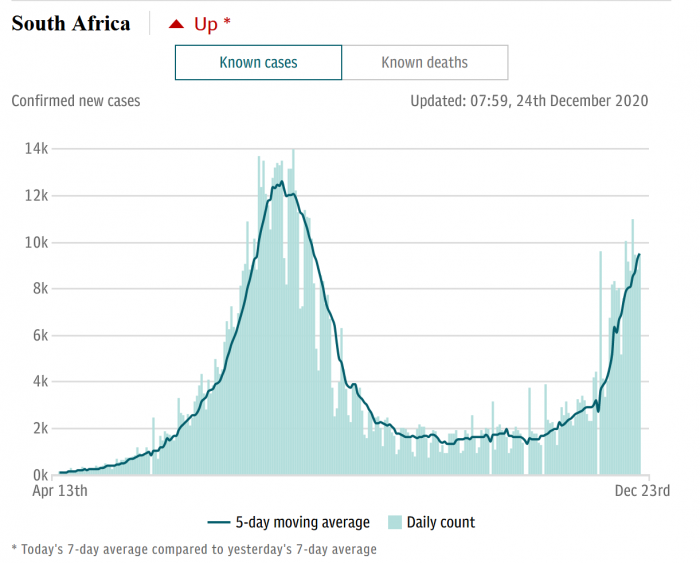Click the South Africa heading
The width and height of the screenshot is (700, 563).
pyautogui.click(x=71, y=23)
